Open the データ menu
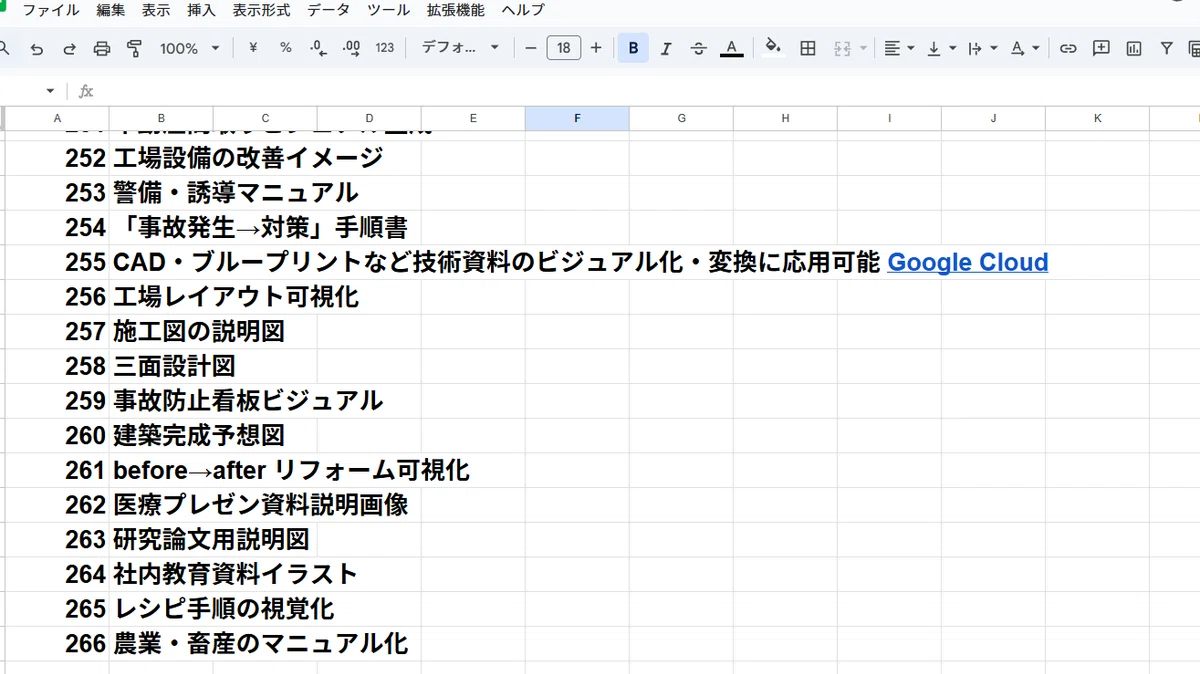 point(329,10)
